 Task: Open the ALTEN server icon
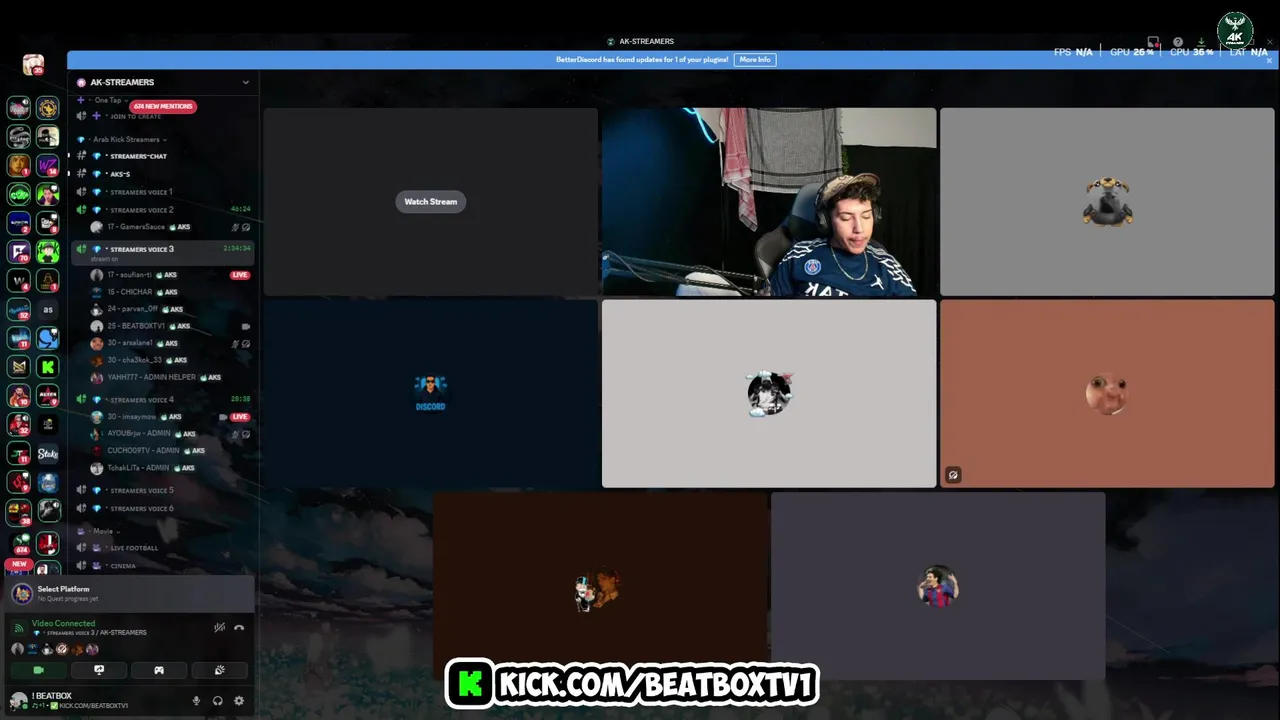pos(48,396)
